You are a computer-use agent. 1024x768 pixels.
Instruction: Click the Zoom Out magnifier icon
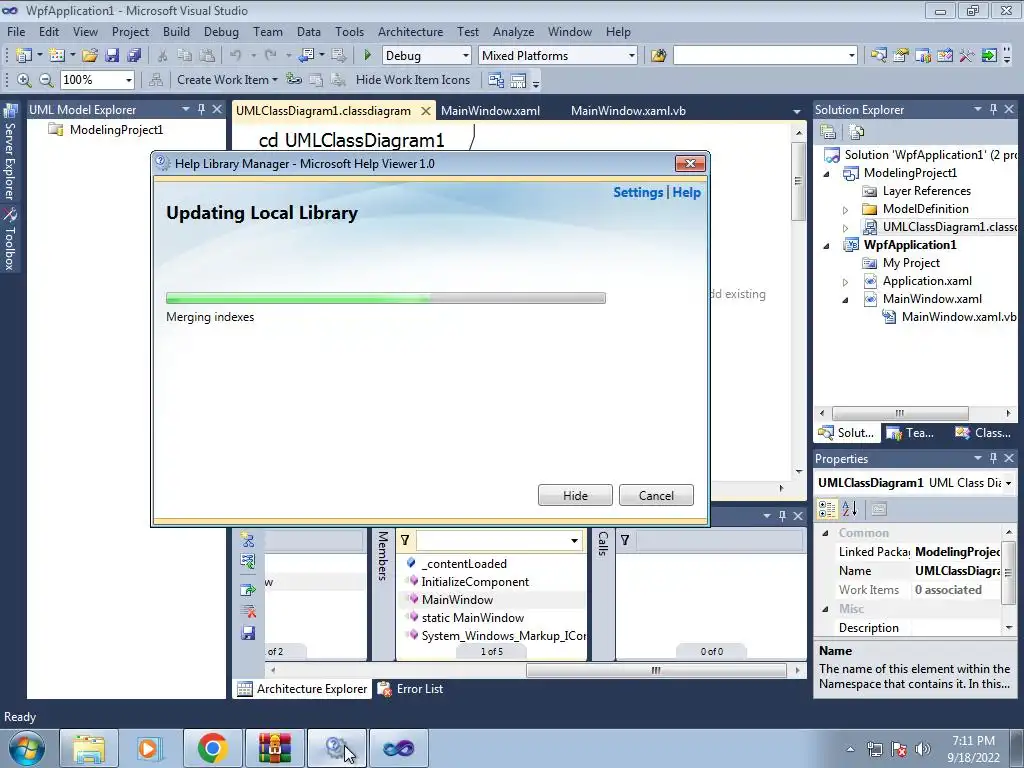click(x=46, y=80)
